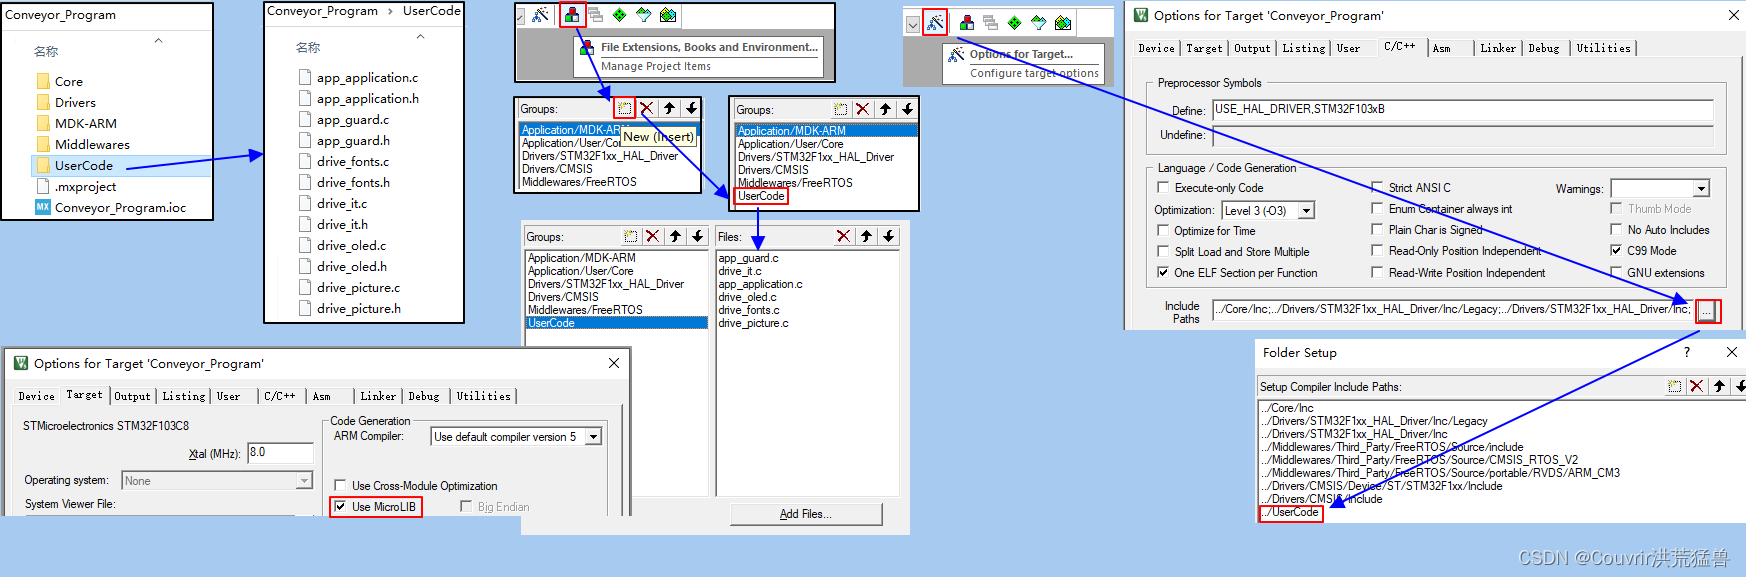
Task: Switch to Linker tab in C/C++ options dialog
Action: (x=1498, y=48)
